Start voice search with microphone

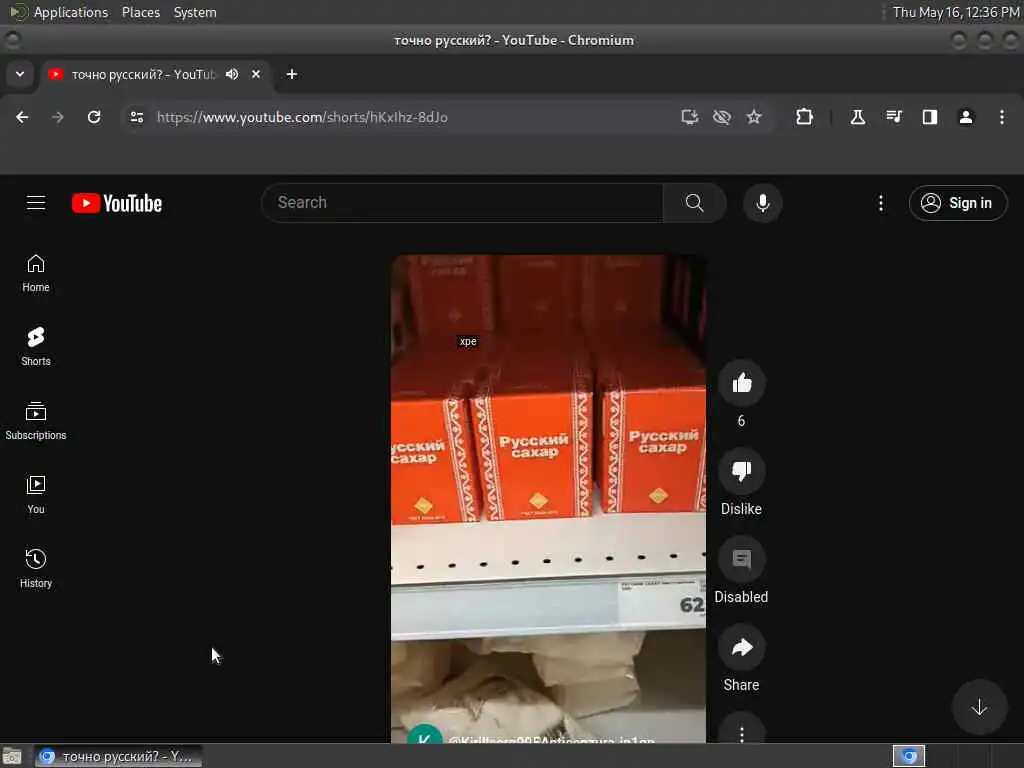[762, 203]
